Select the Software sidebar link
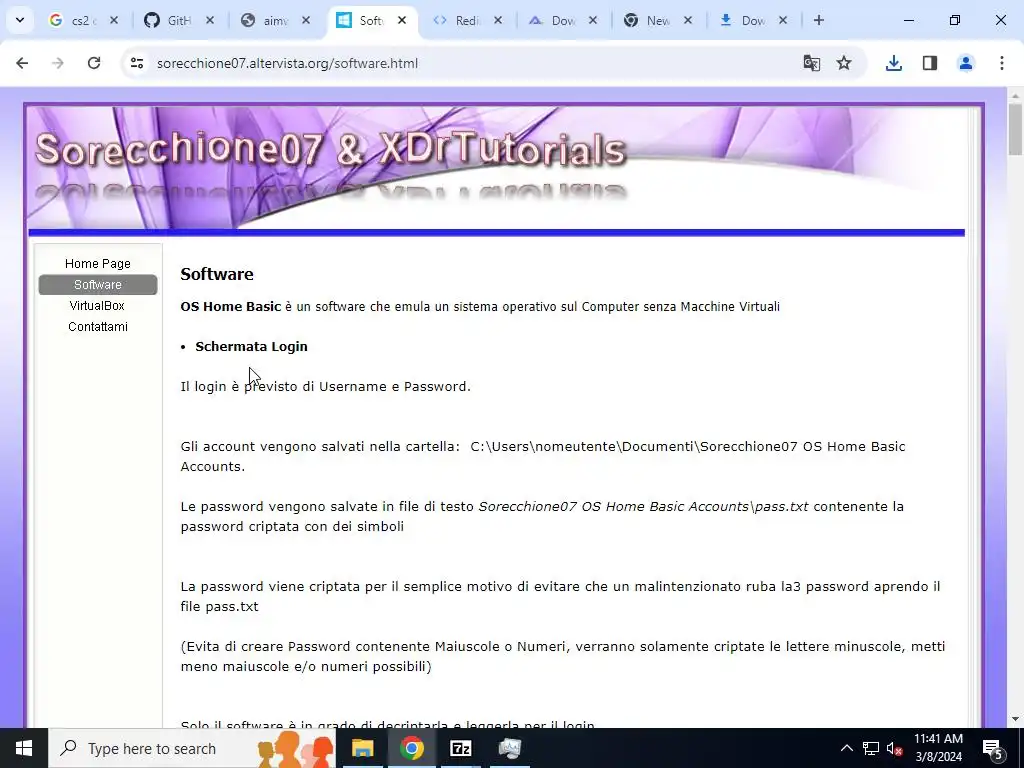1024x768 pixels. point(98,285)
